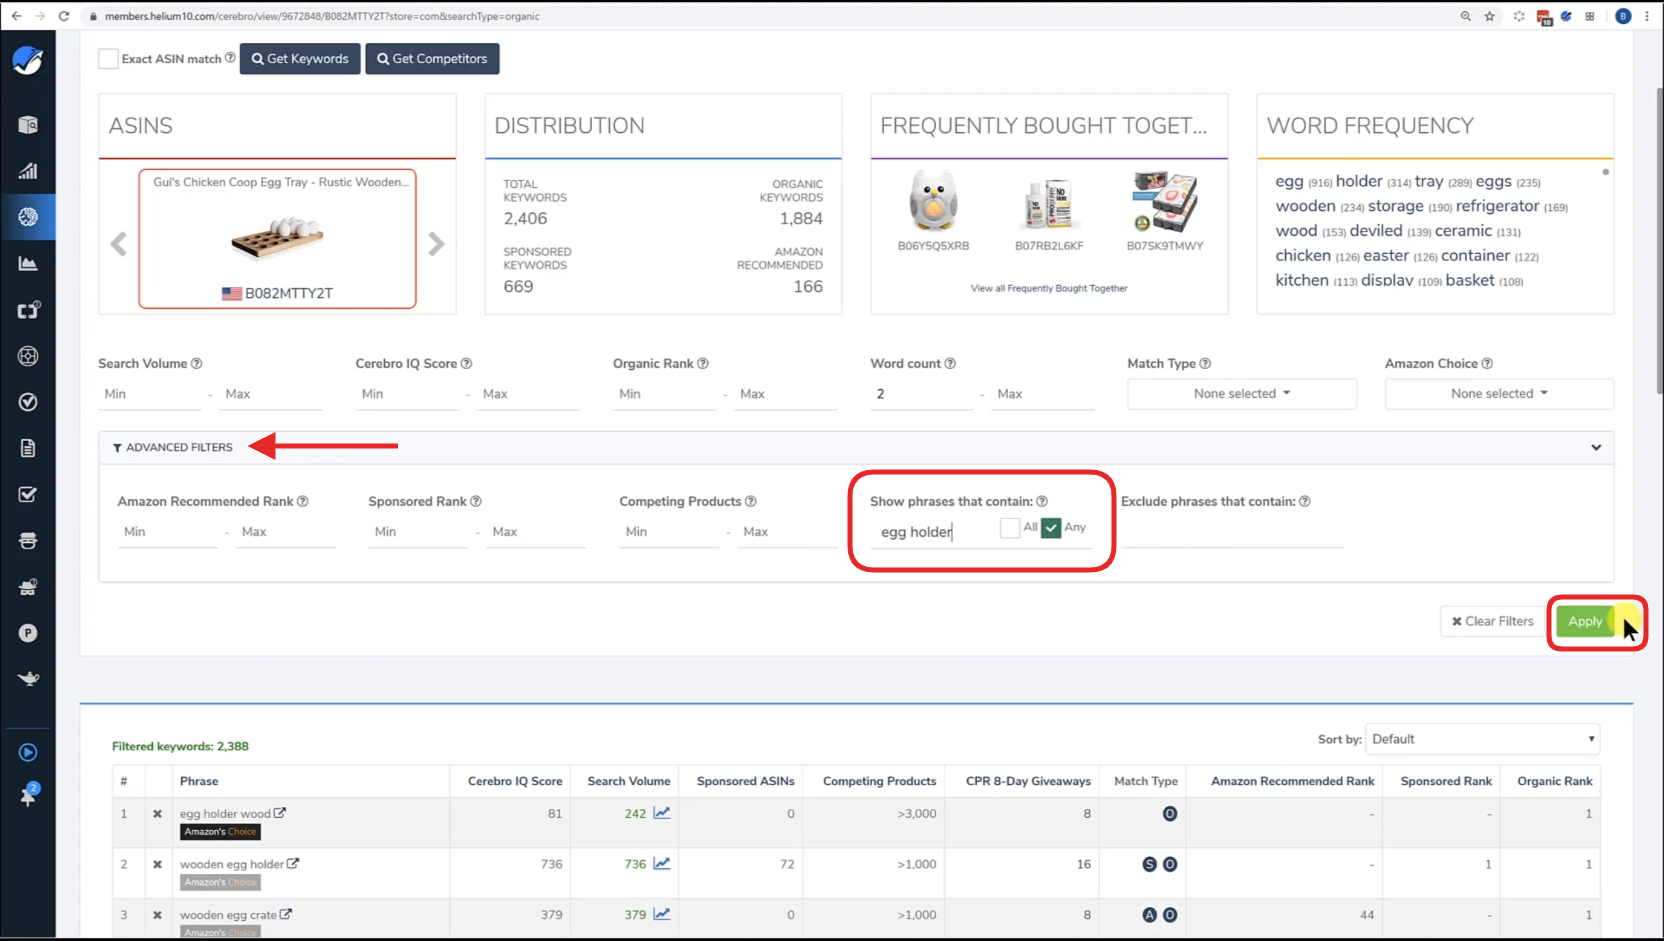The image size is (1664, 941).
Task: Open wooden egg holder external link icon
Action: click(293, 864)
